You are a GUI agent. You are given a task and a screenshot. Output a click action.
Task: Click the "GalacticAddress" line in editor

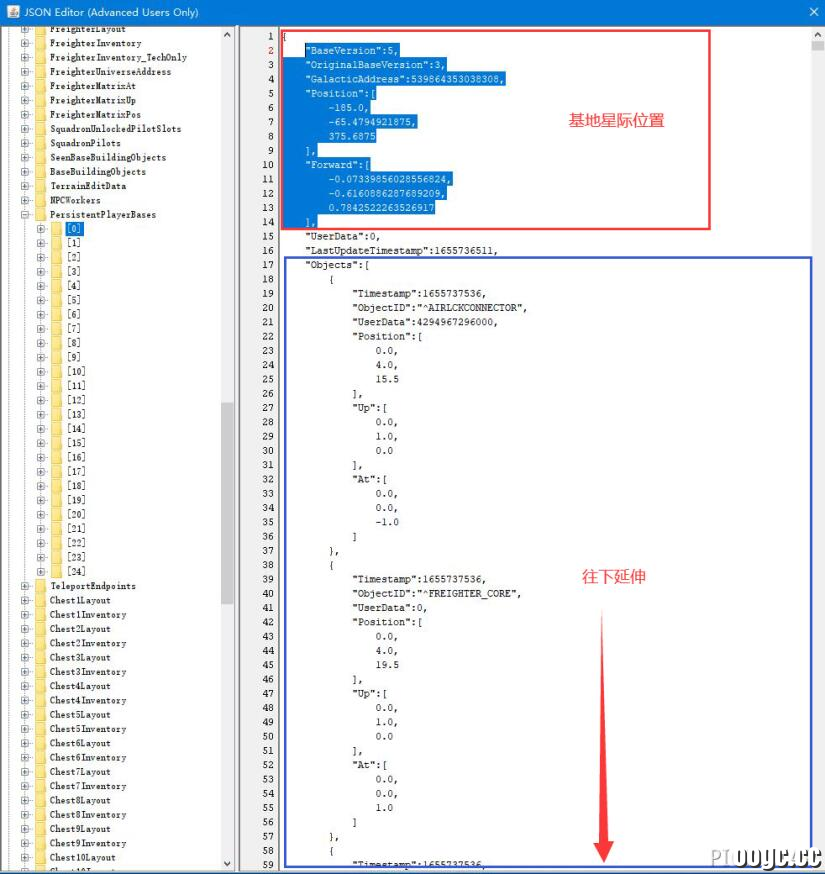tap(405, 79)
